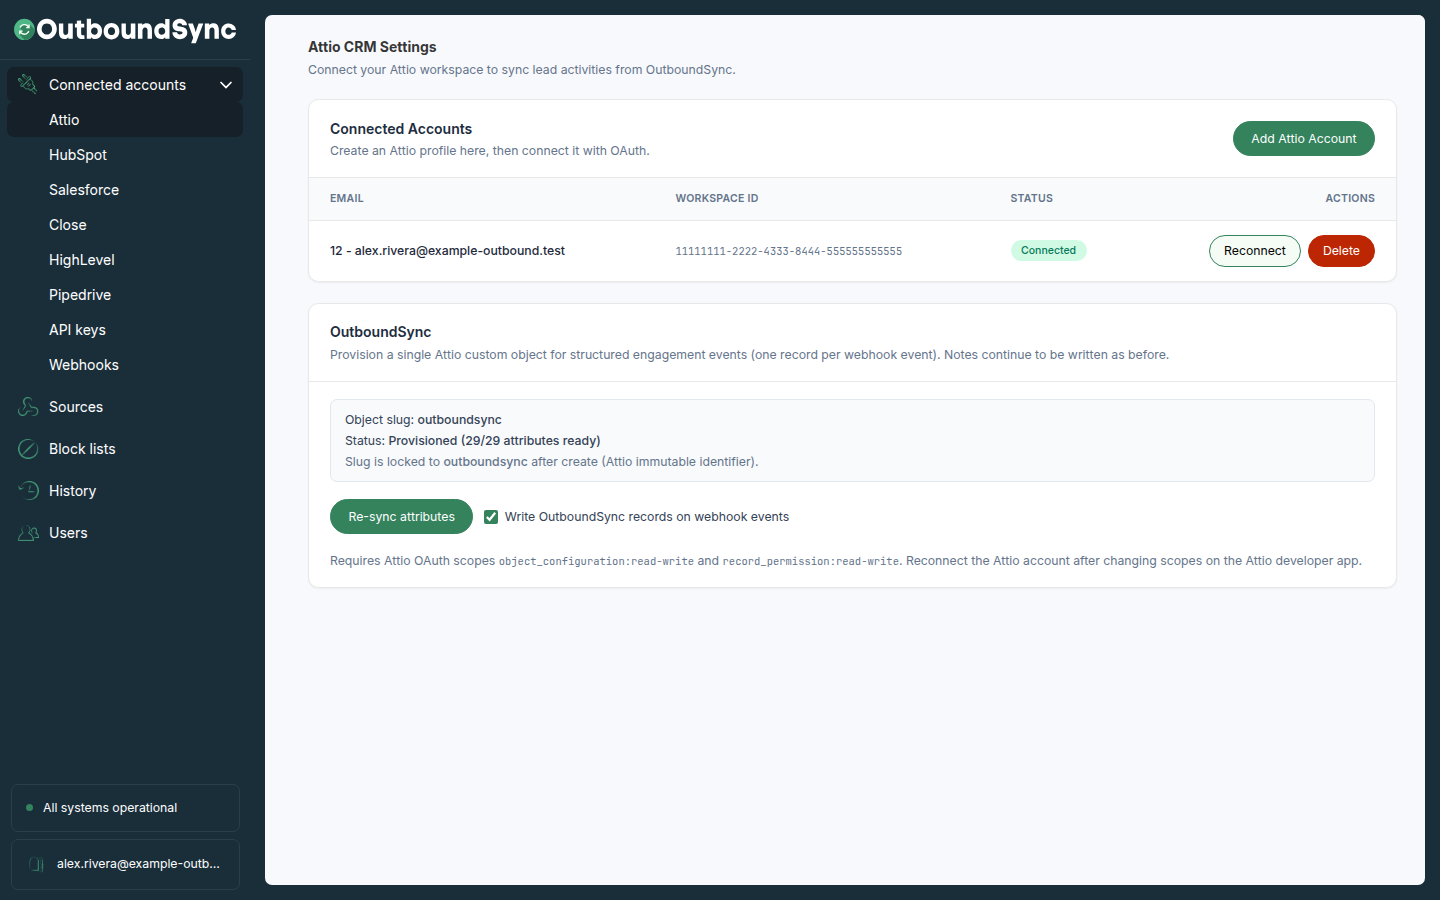Click the Attio CRM Settings heading
Screen dimensions: 1440x900
pos(372,47)
